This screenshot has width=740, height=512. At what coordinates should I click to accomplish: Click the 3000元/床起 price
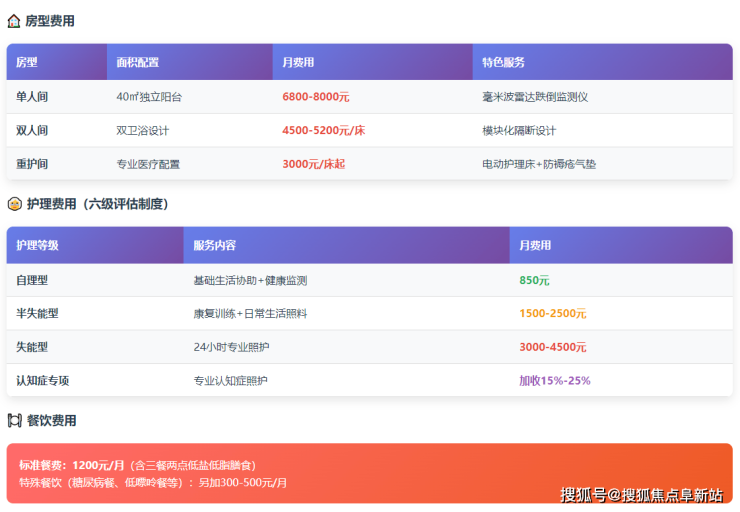click(x=314, y=164)
